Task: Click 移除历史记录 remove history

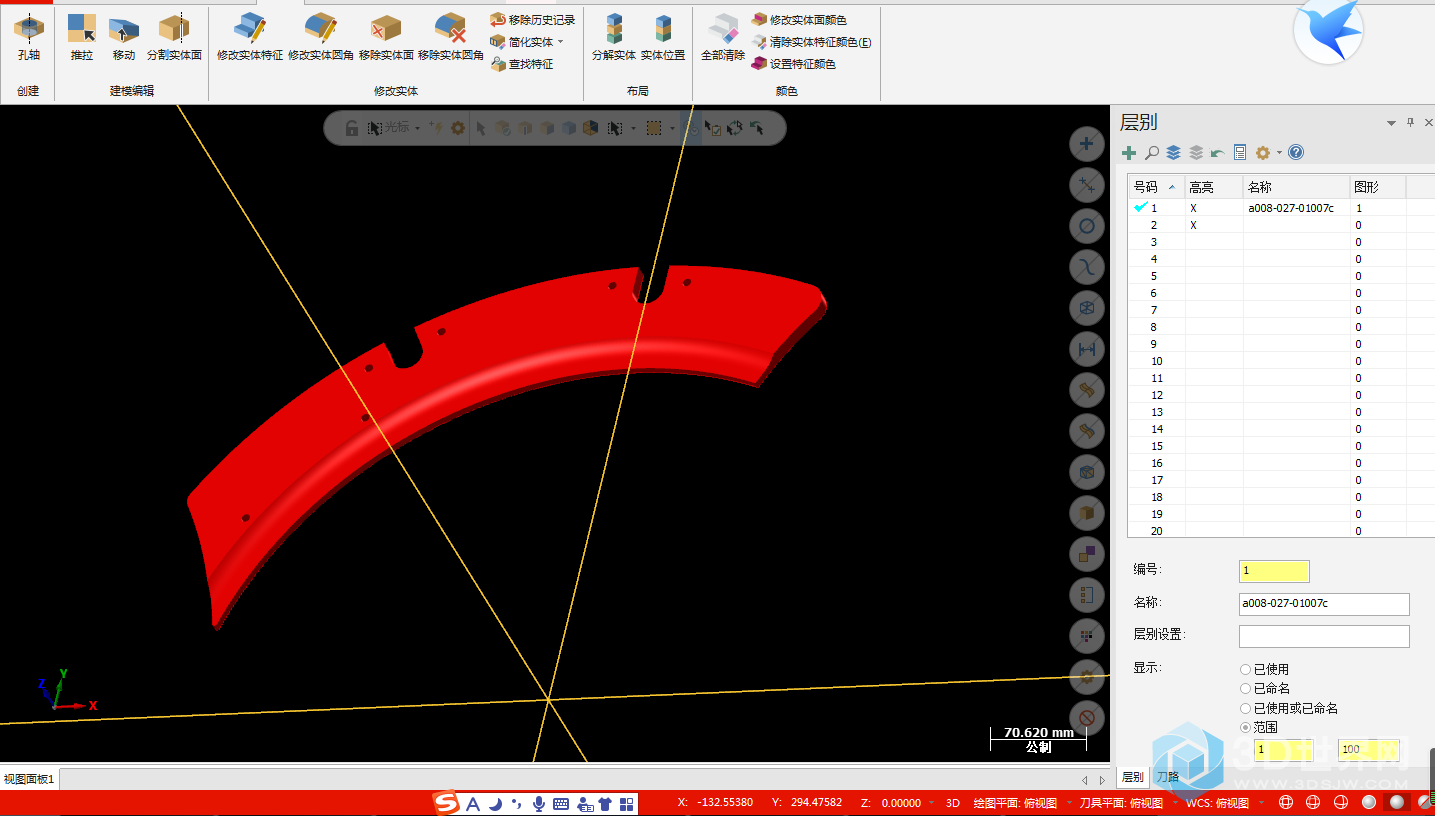Action: click(x=533, y=20)
